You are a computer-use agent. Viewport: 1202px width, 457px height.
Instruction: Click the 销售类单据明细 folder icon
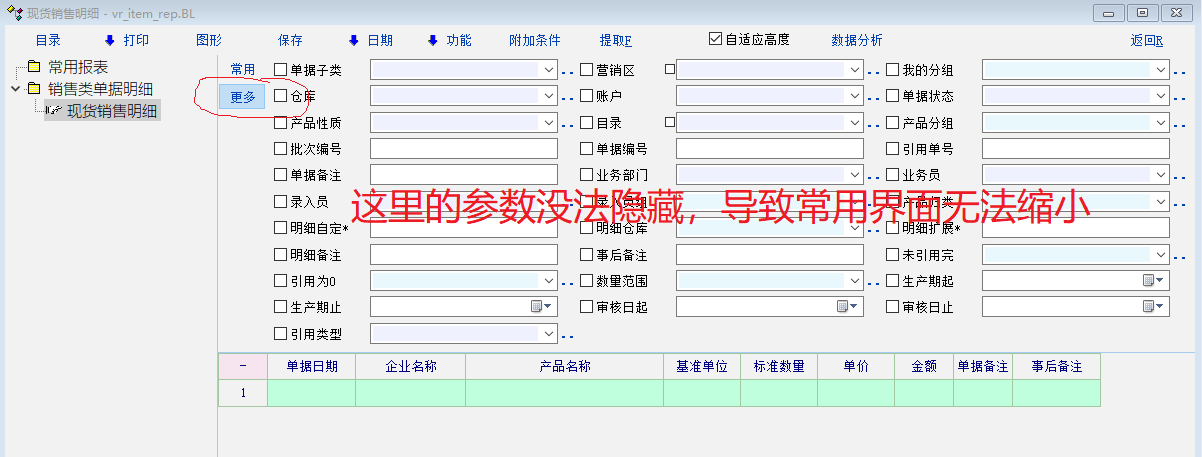(x=34, y=89)
